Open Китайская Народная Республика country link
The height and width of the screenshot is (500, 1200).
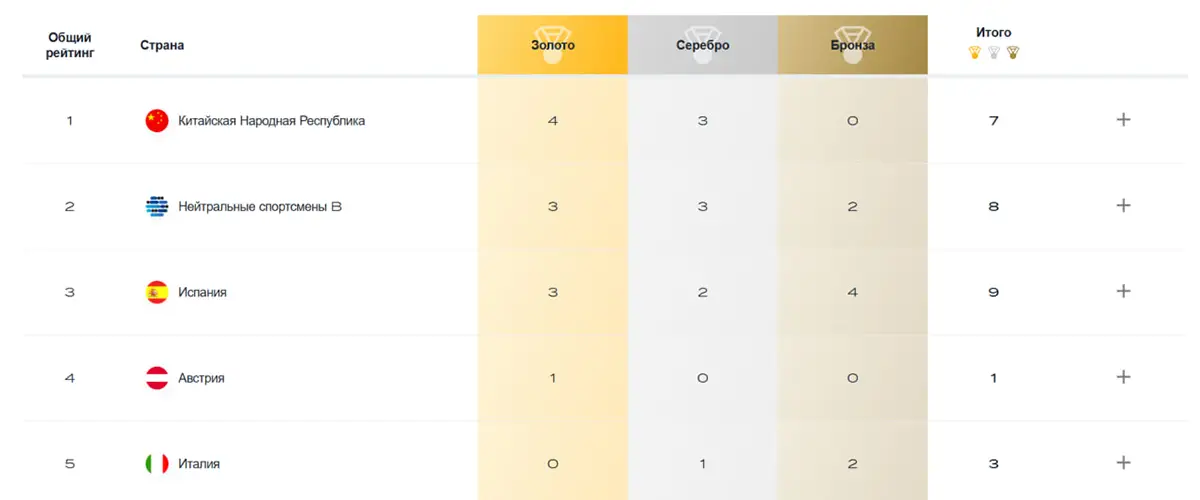(271, 121)
